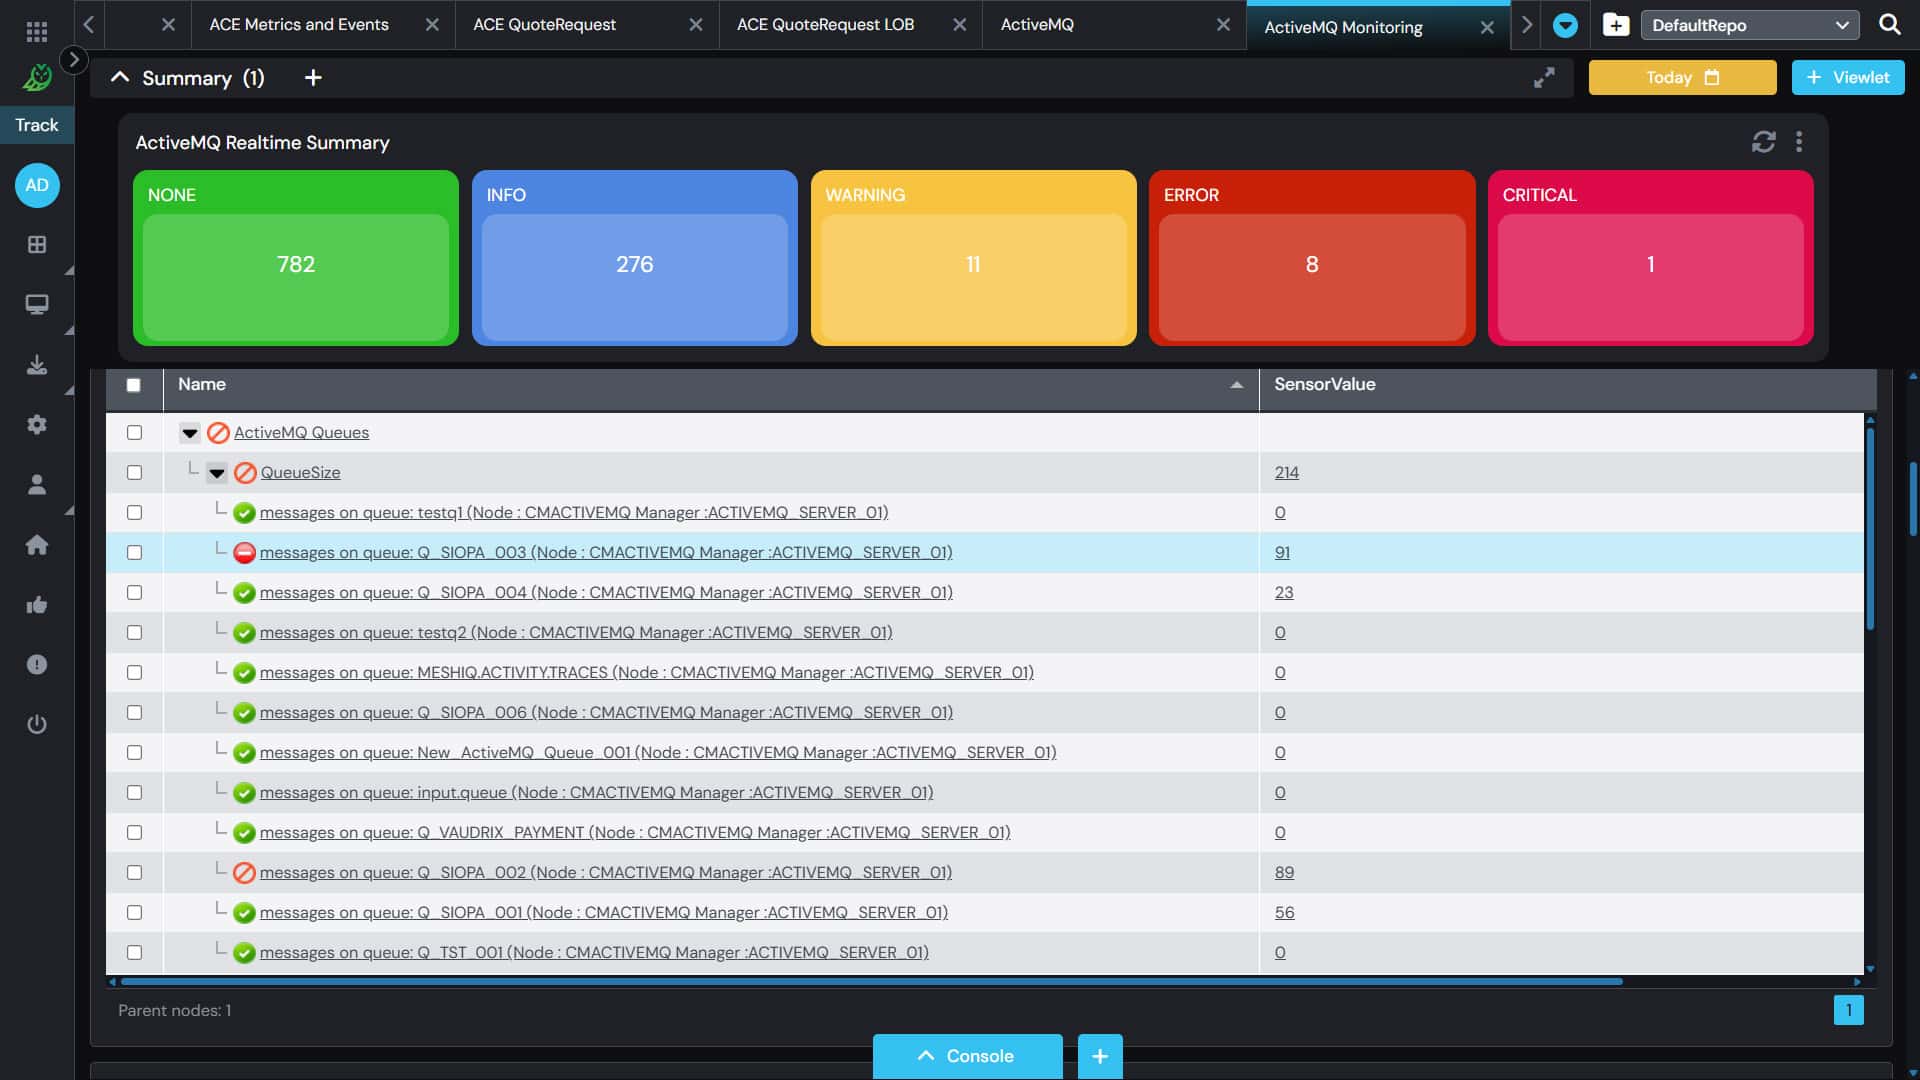Image resolution: width=1920 pixels, height=1080 pixels.
Task: Switch to the ACE QuoteRequest LOB tab
Action: click(x=824, y=24)
